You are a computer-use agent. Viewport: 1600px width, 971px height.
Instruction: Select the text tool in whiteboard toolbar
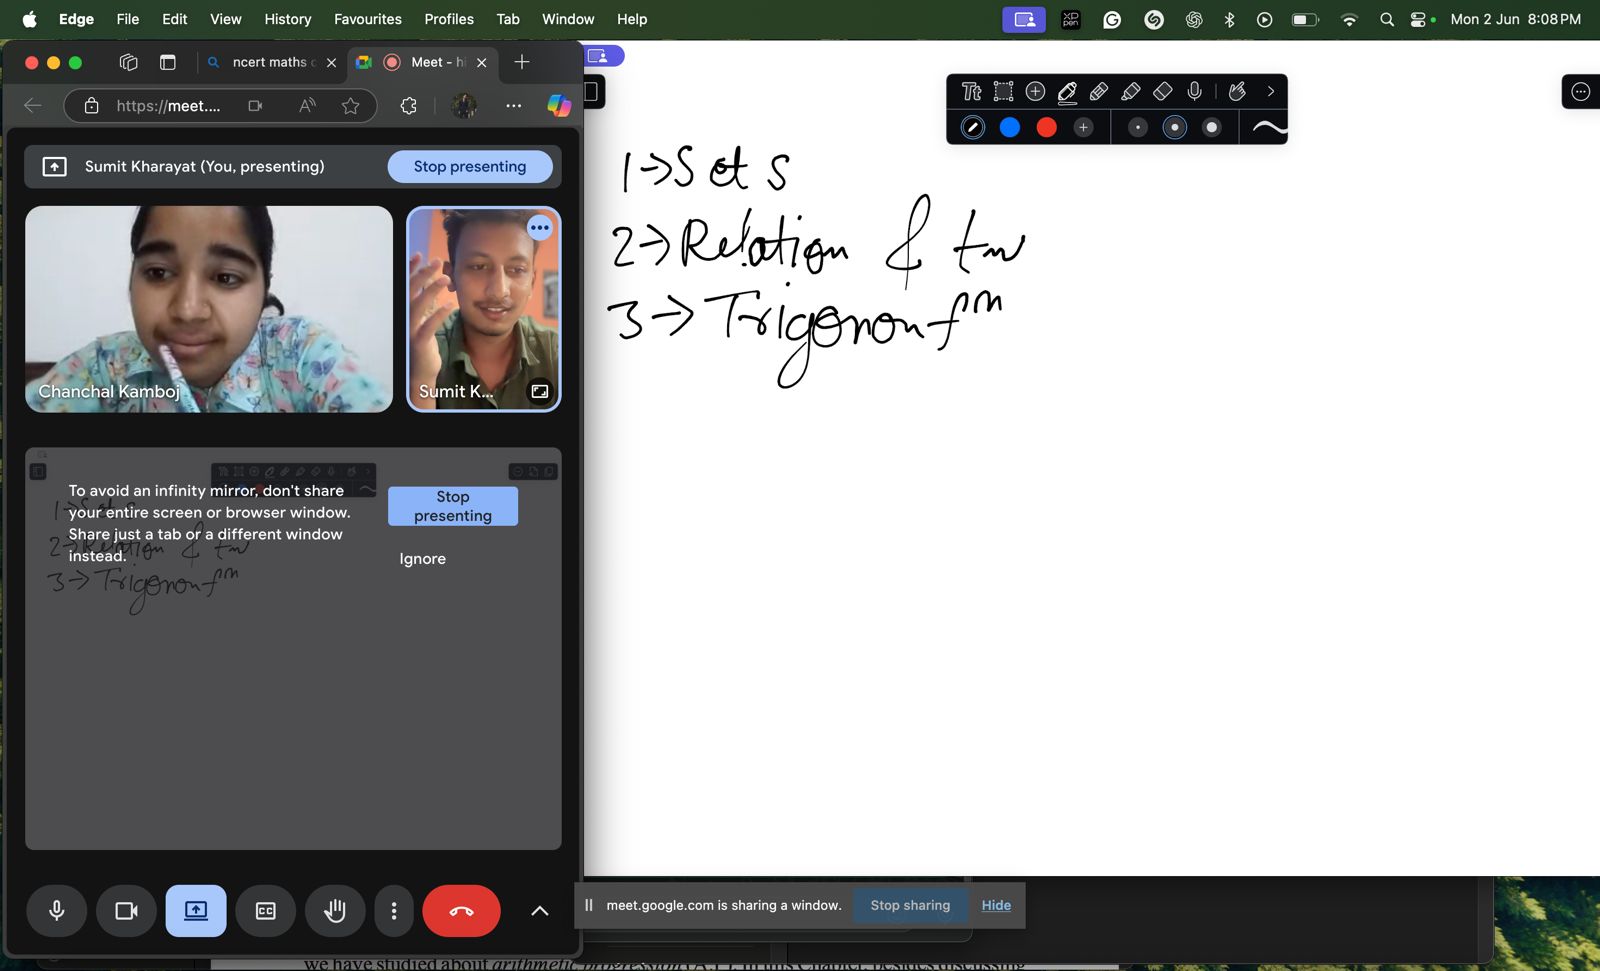coord(971,92)
